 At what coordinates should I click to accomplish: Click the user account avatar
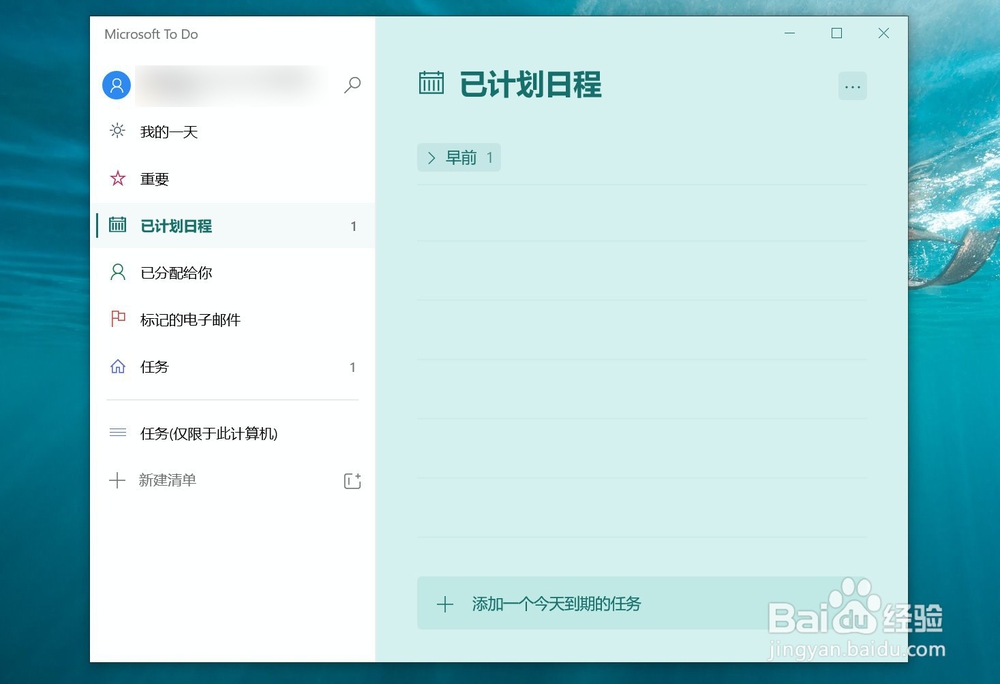[x=116, y=85]
